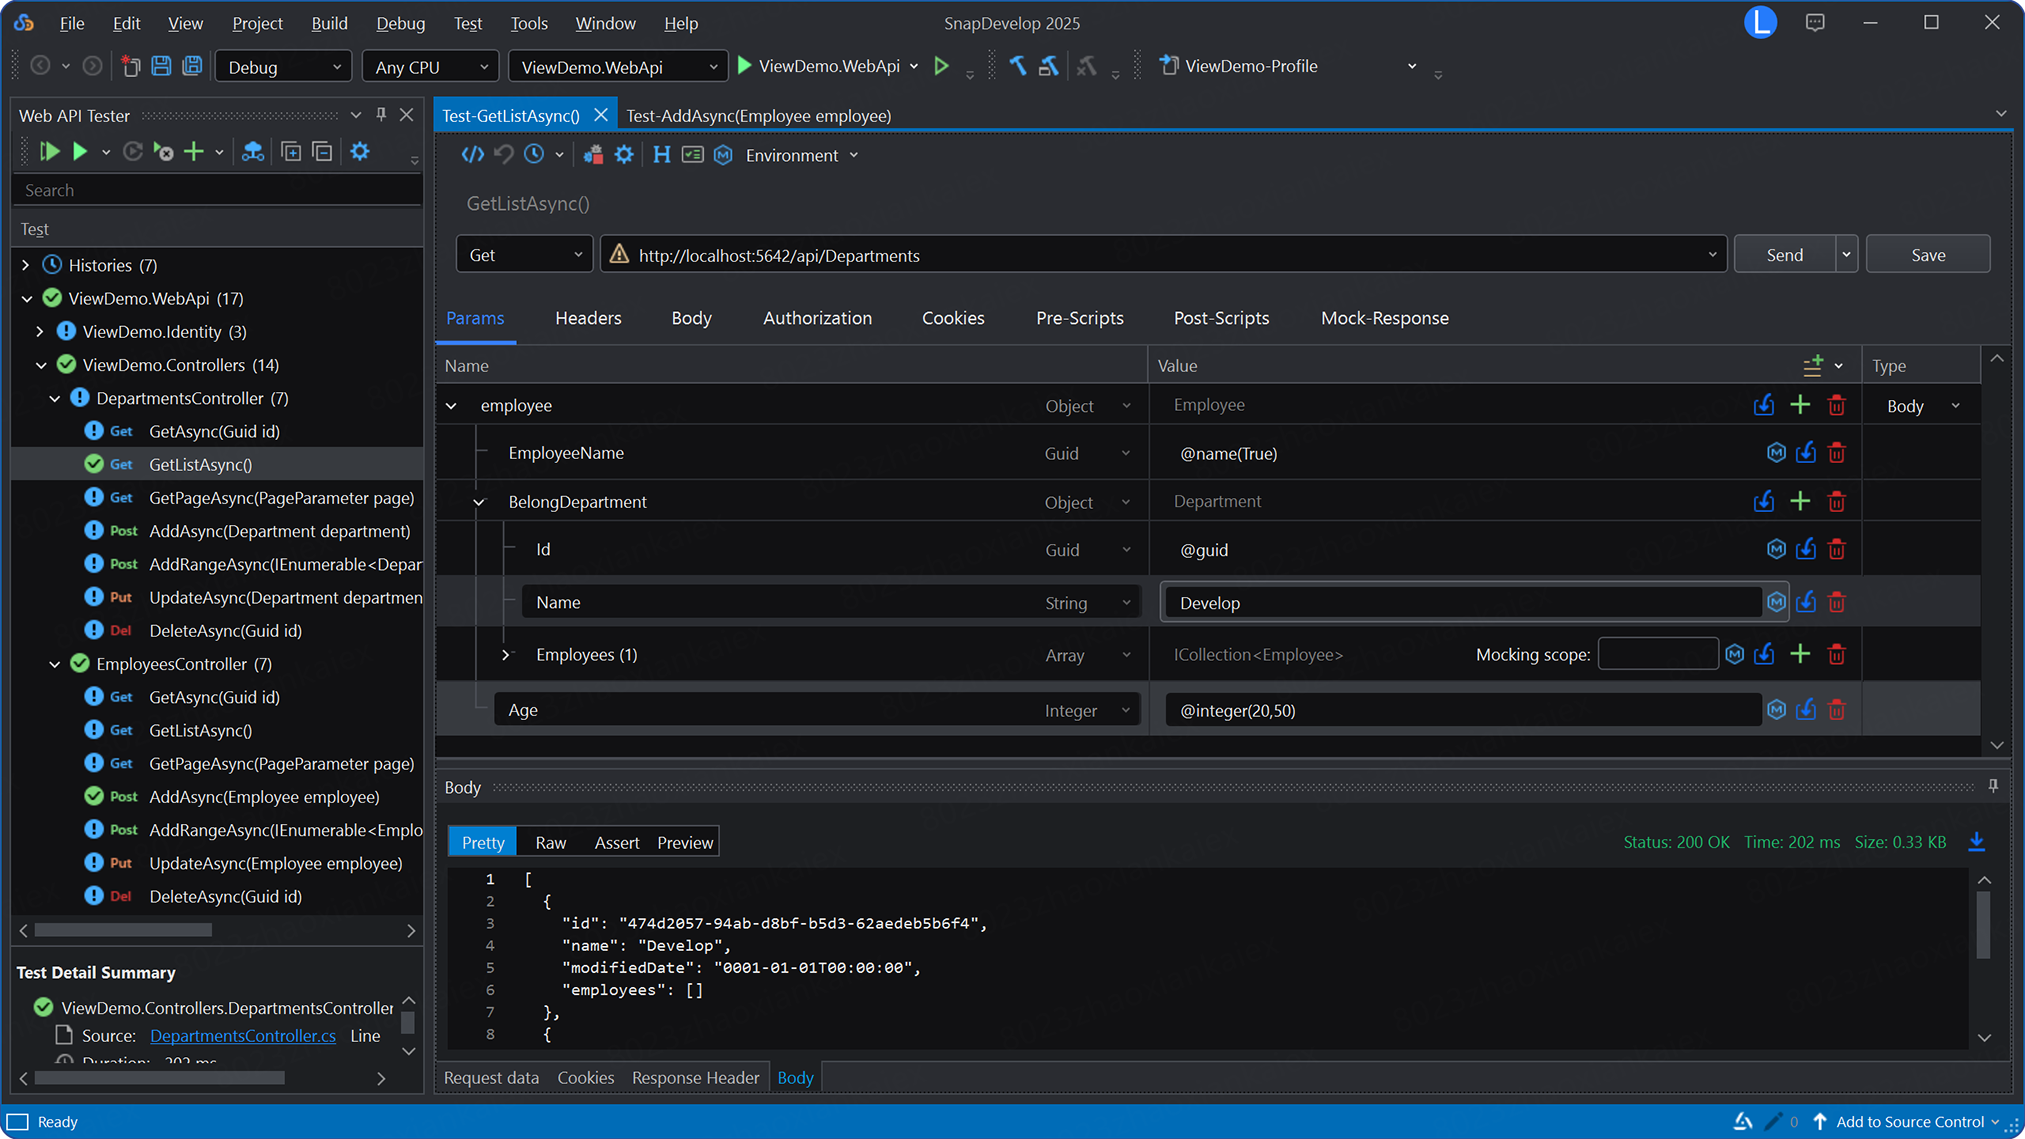This screenshot has width=2025, height=1139.
Task: Open the Response Header tab
Action: [695, 1077]
